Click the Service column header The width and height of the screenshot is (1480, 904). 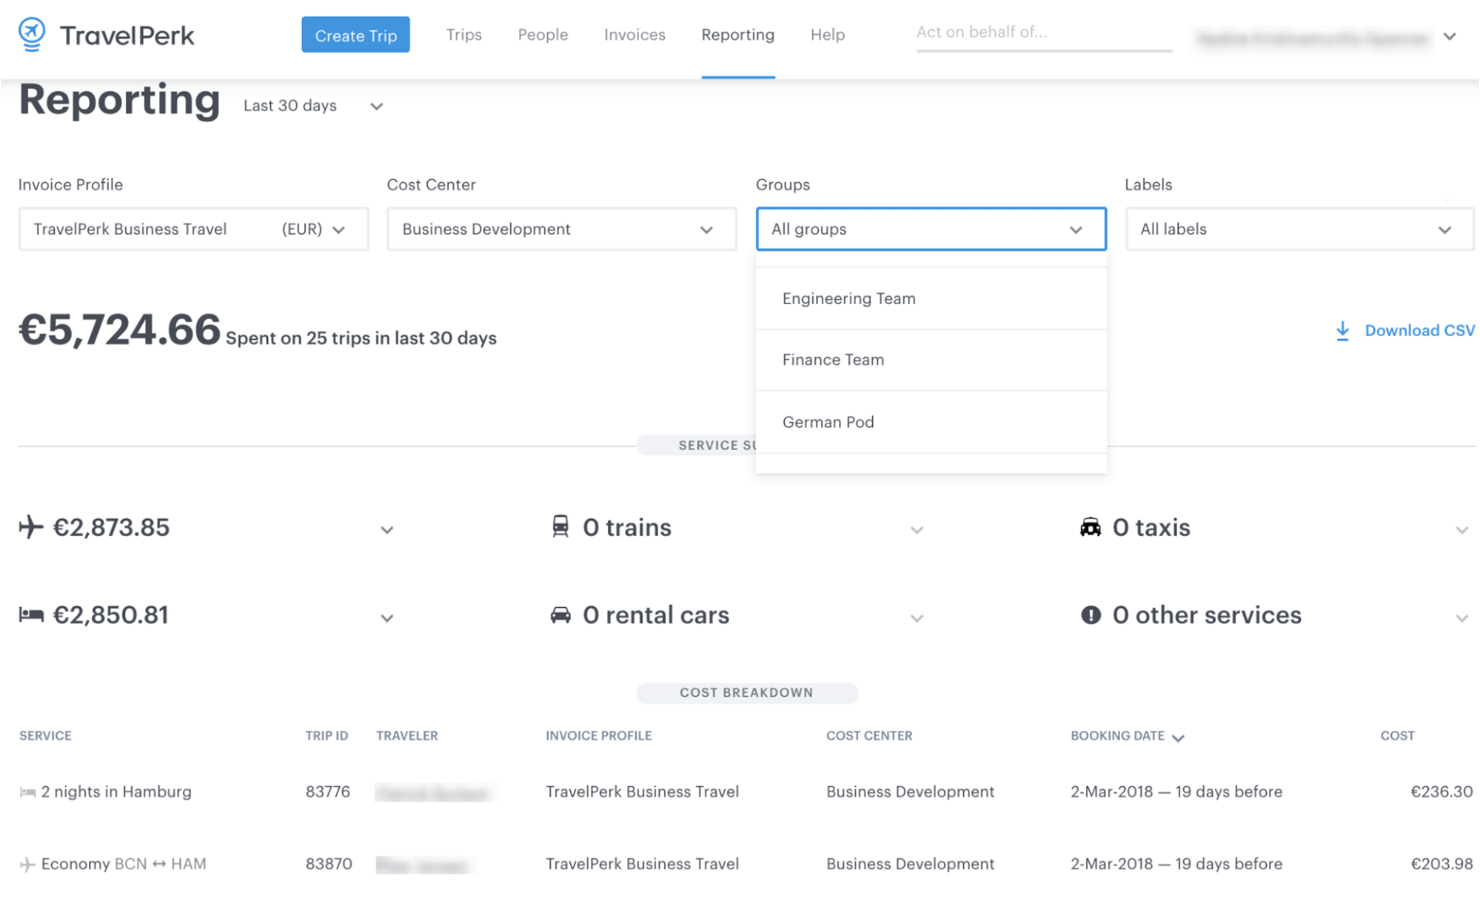pyautogui.click(x=46, y=736)
